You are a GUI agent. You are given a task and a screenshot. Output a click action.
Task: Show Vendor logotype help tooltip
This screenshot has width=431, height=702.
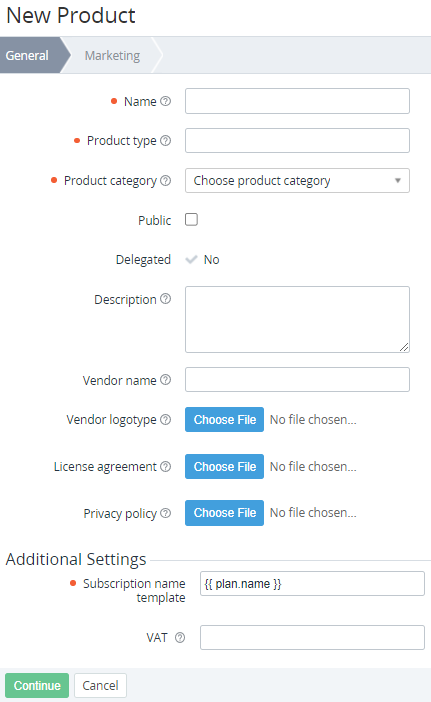point(165,419)
